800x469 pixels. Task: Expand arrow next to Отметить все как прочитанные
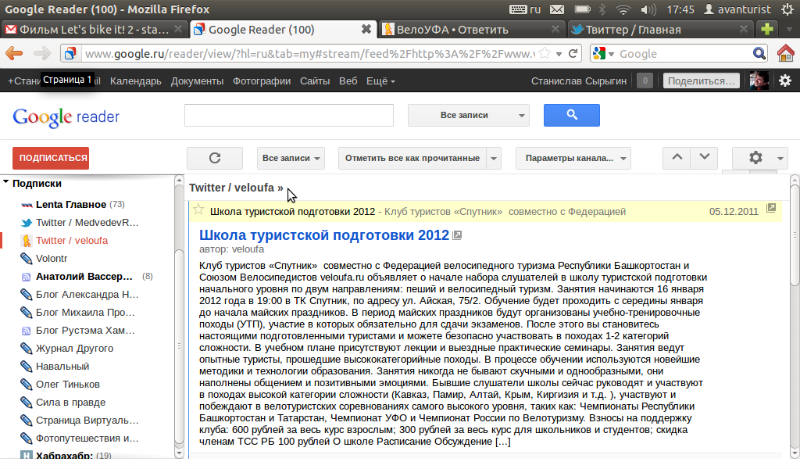(493, 158)
